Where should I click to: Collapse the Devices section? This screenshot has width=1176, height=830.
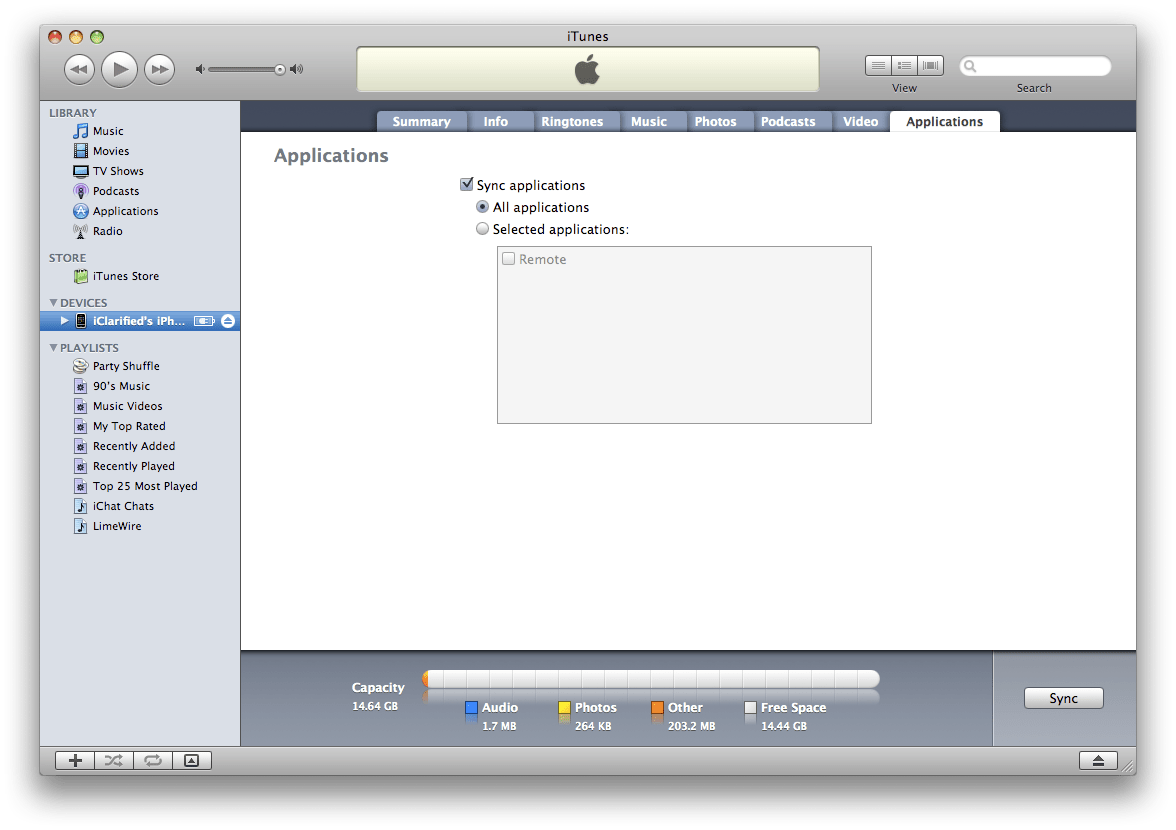53,303
